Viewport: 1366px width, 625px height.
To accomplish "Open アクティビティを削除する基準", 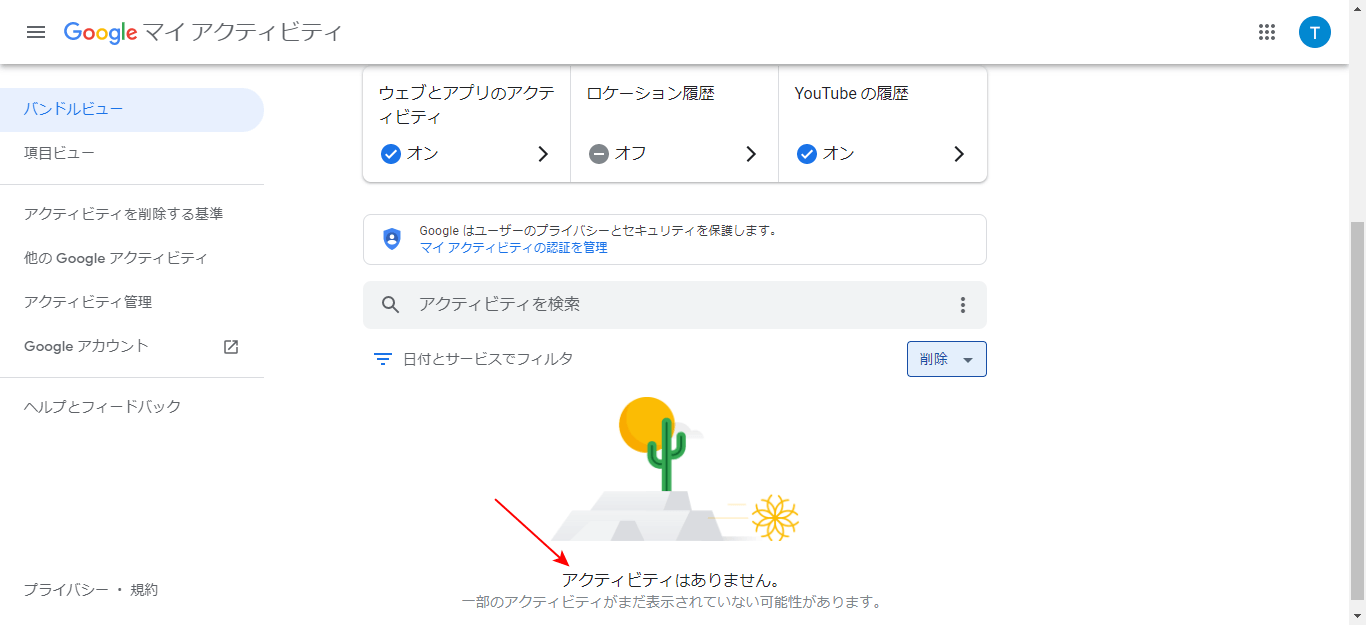I will (132, 214).
